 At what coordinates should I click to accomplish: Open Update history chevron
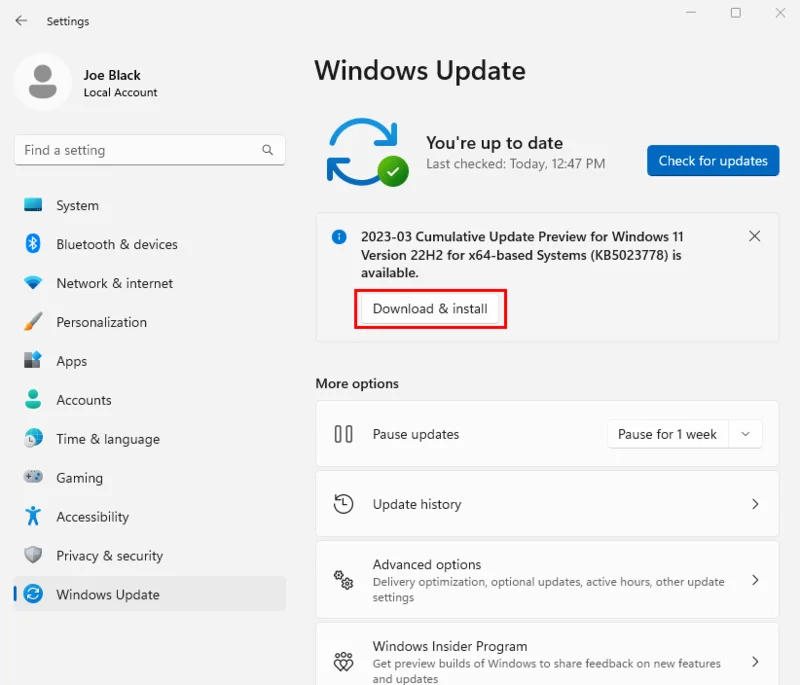[x=755, y=504]
